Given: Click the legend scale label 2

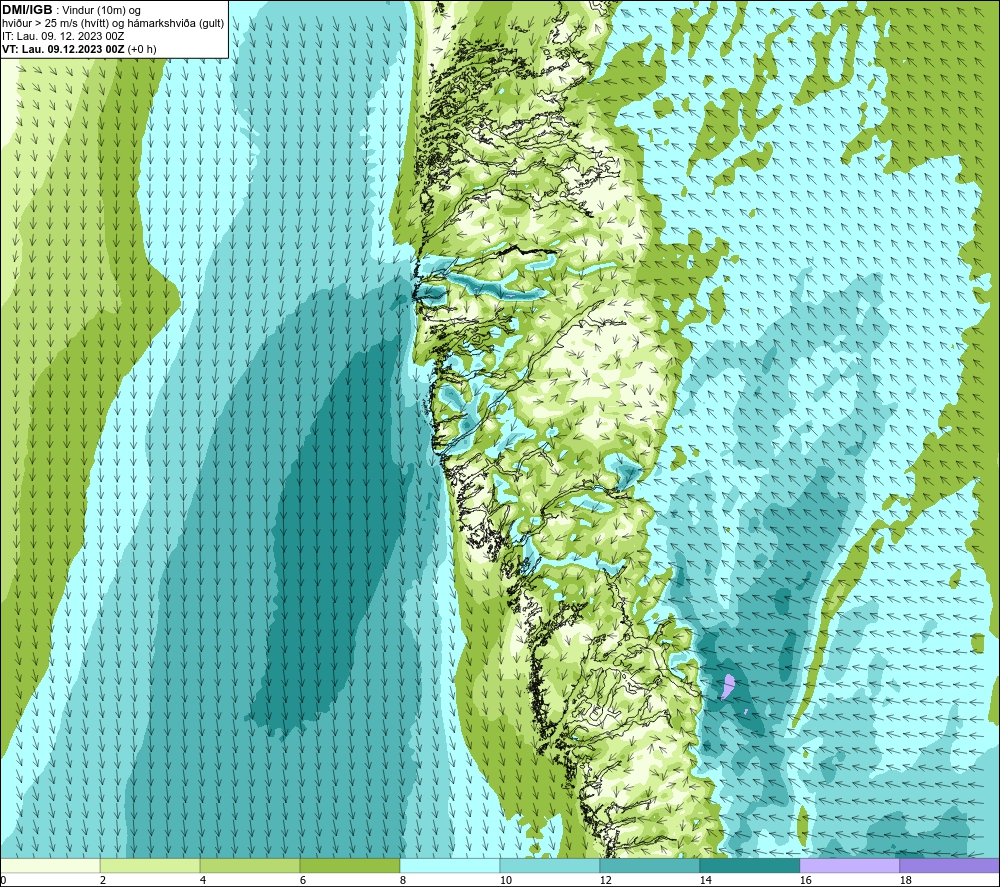Looking at the screenshot, I should [103, 881].
